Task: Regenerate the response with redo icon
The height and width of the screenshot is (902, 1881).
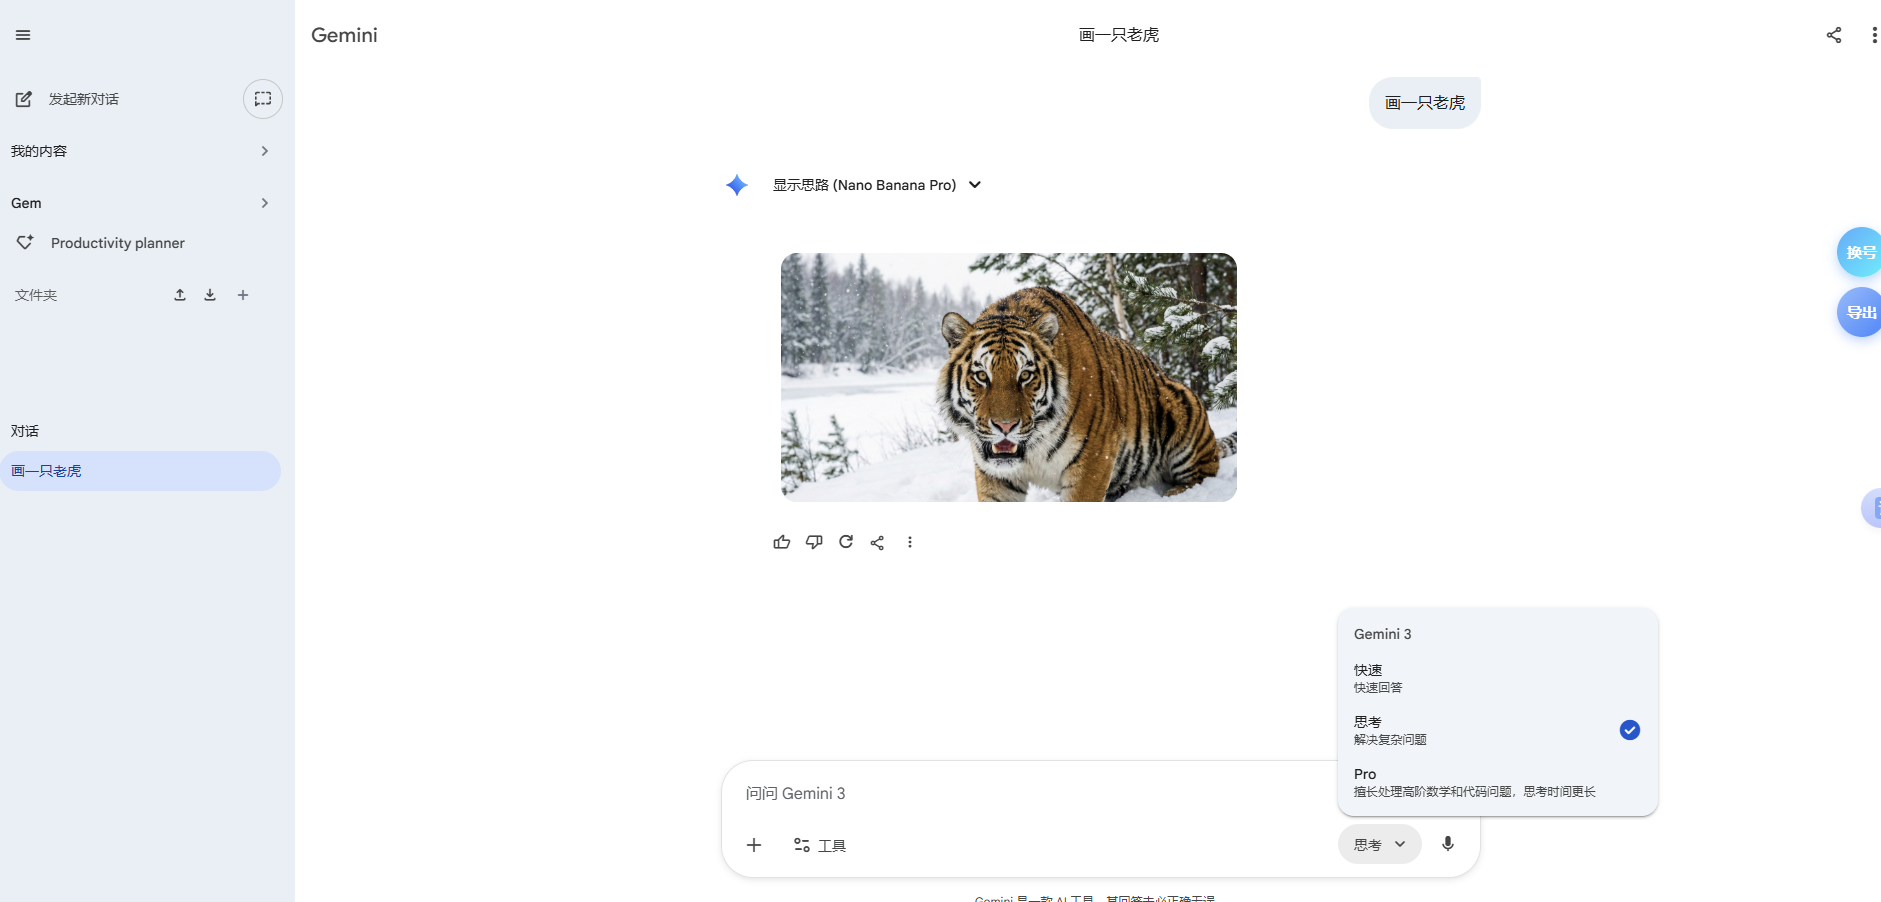Action: (846, 542)
